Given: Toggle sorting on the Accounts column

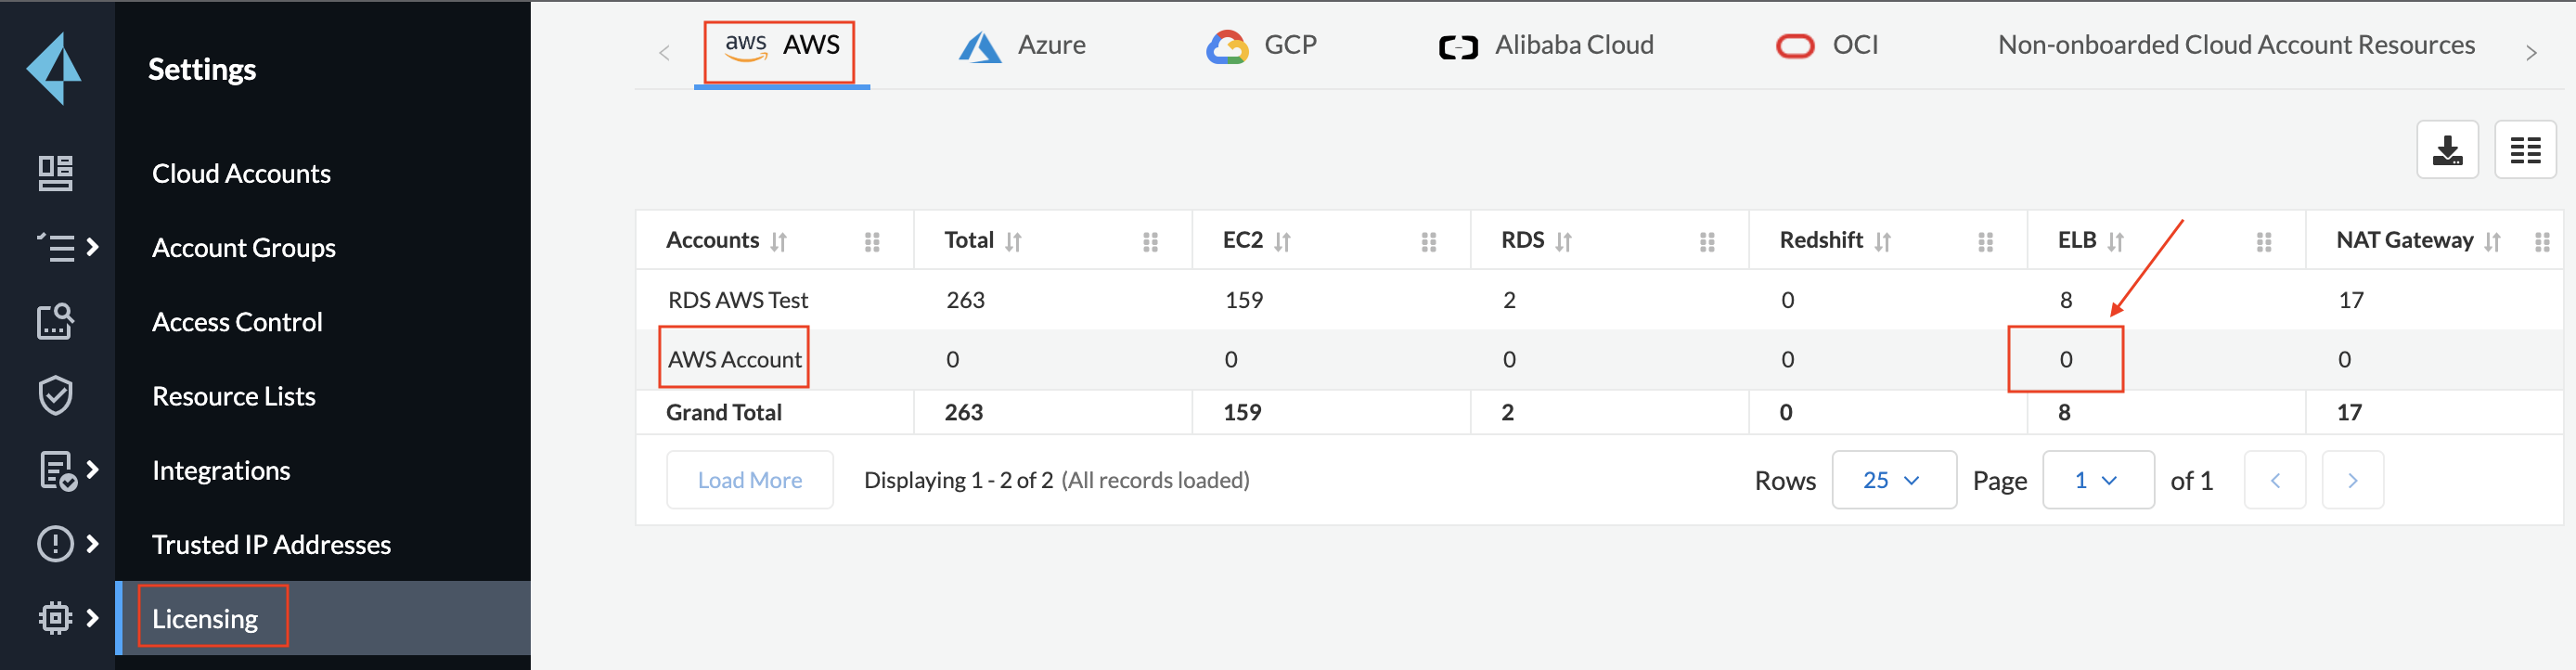Looking at the screenshot, I should tap(779, 241).
